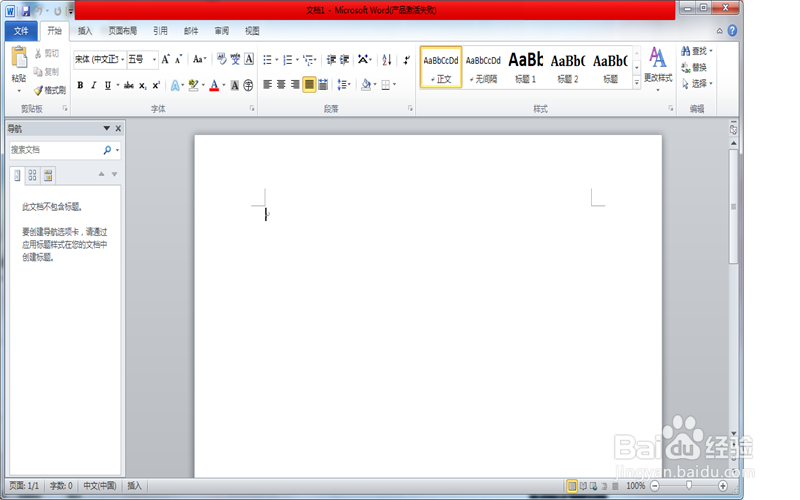Switch to the Page Layout tab

pos(122,31)
